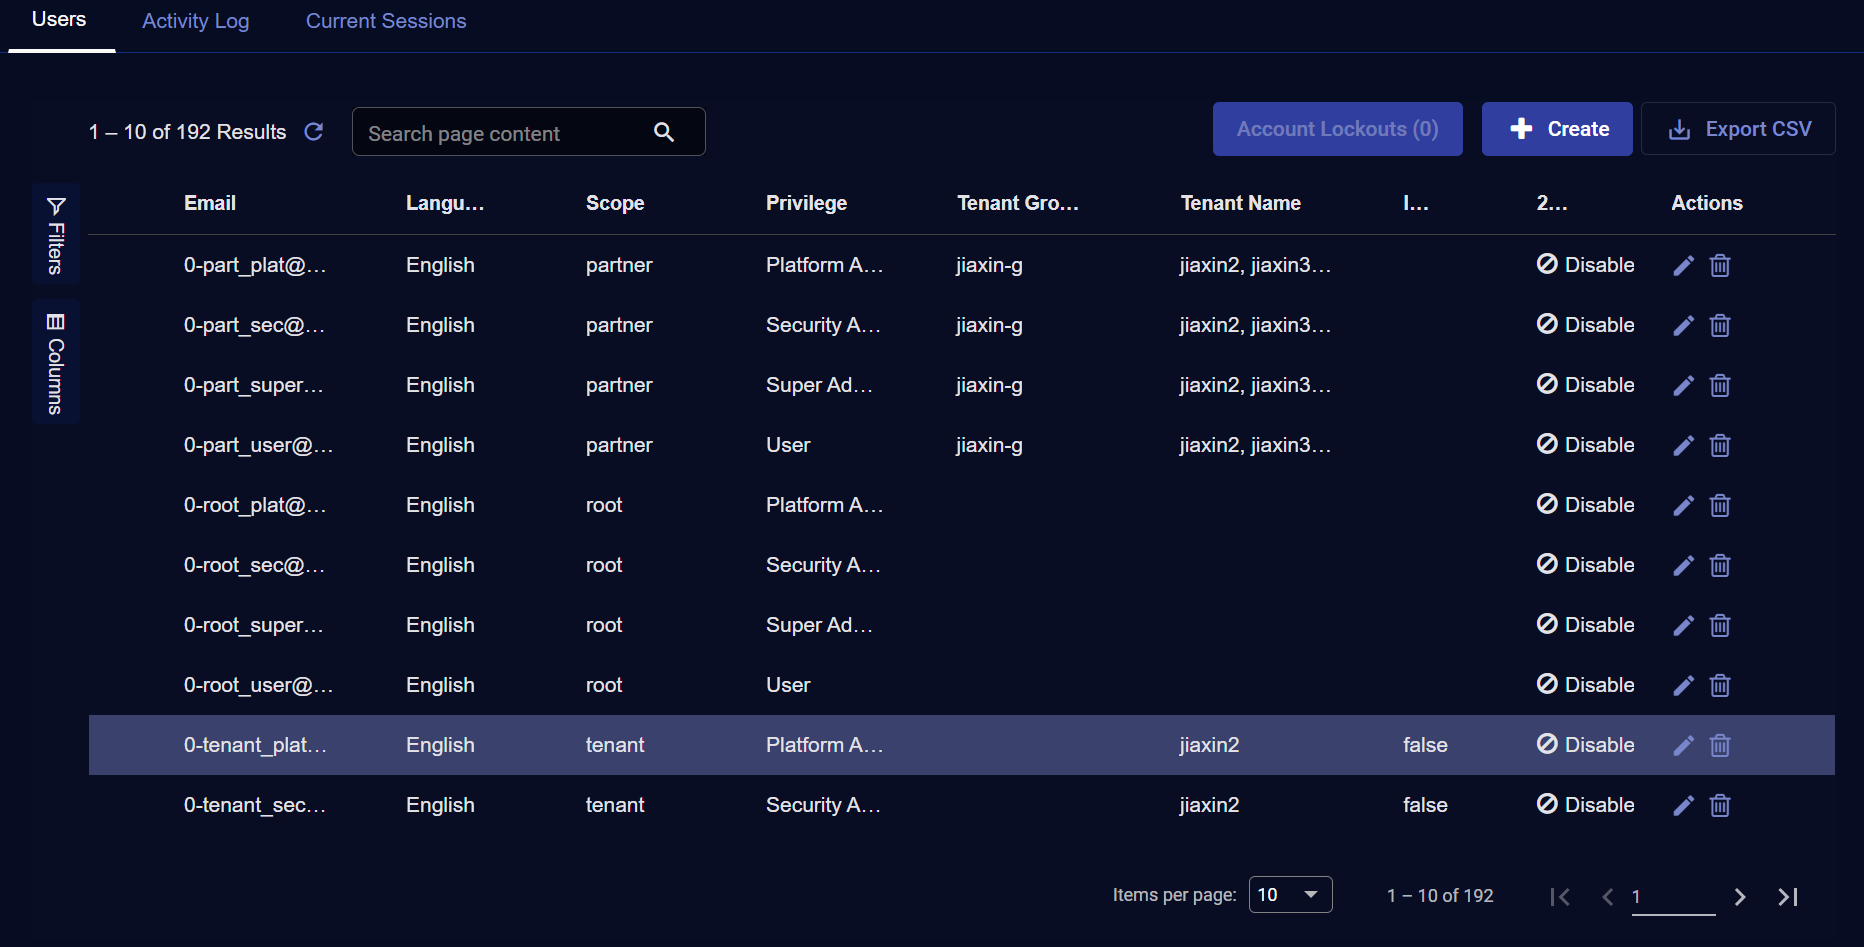Screen dimensions: 1864x947
Task: Click edit pencil for 0-root_super user
Action: click(x=1683, y=625)
